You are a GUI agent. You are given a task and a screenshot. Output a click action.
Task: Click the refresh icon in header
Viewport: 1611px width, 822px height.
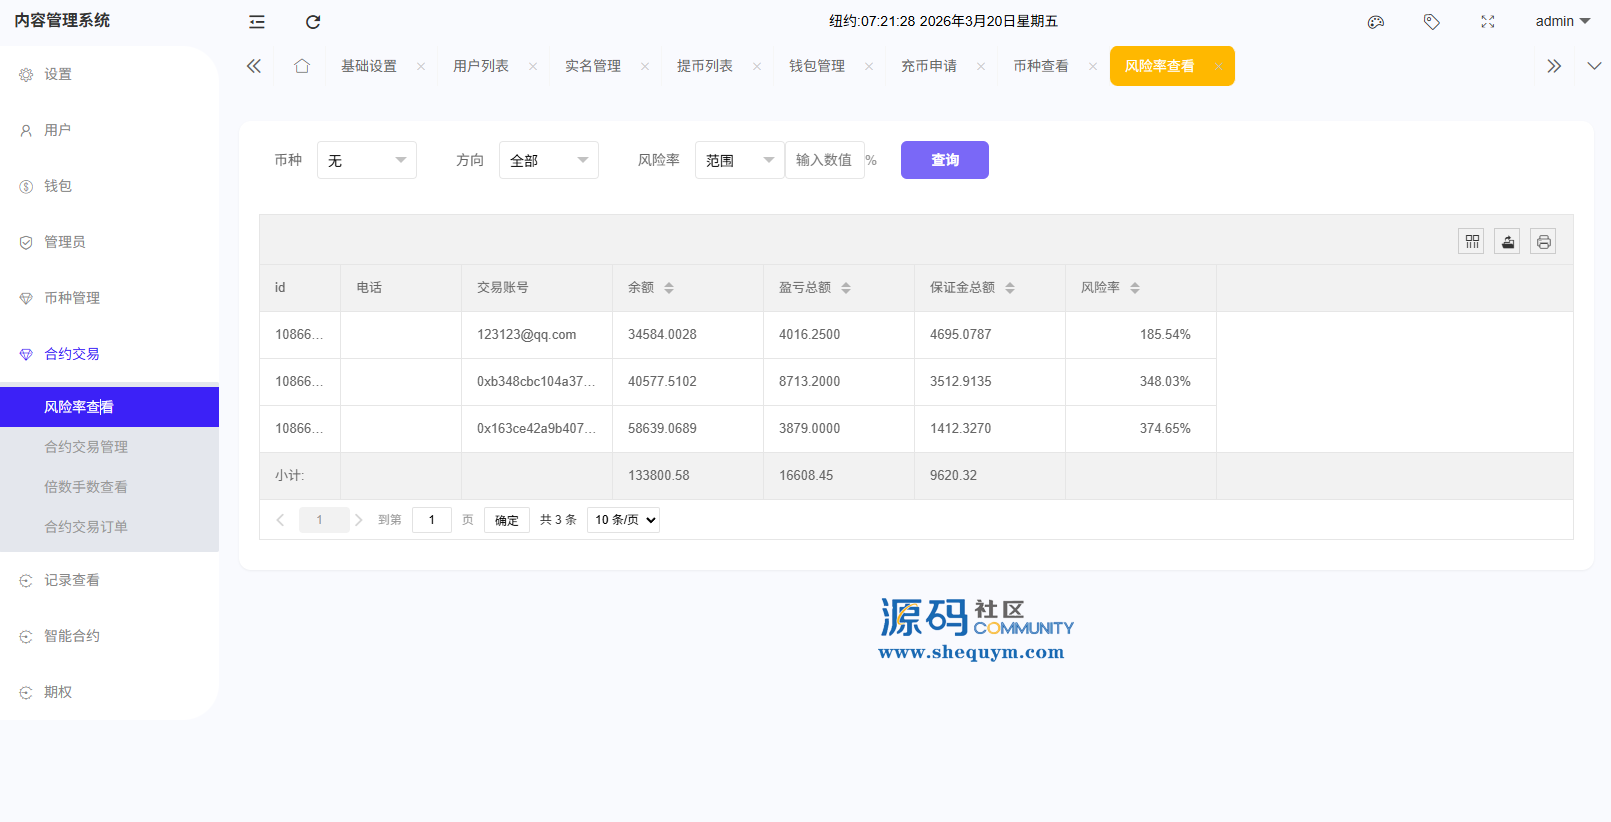(313, 22)
